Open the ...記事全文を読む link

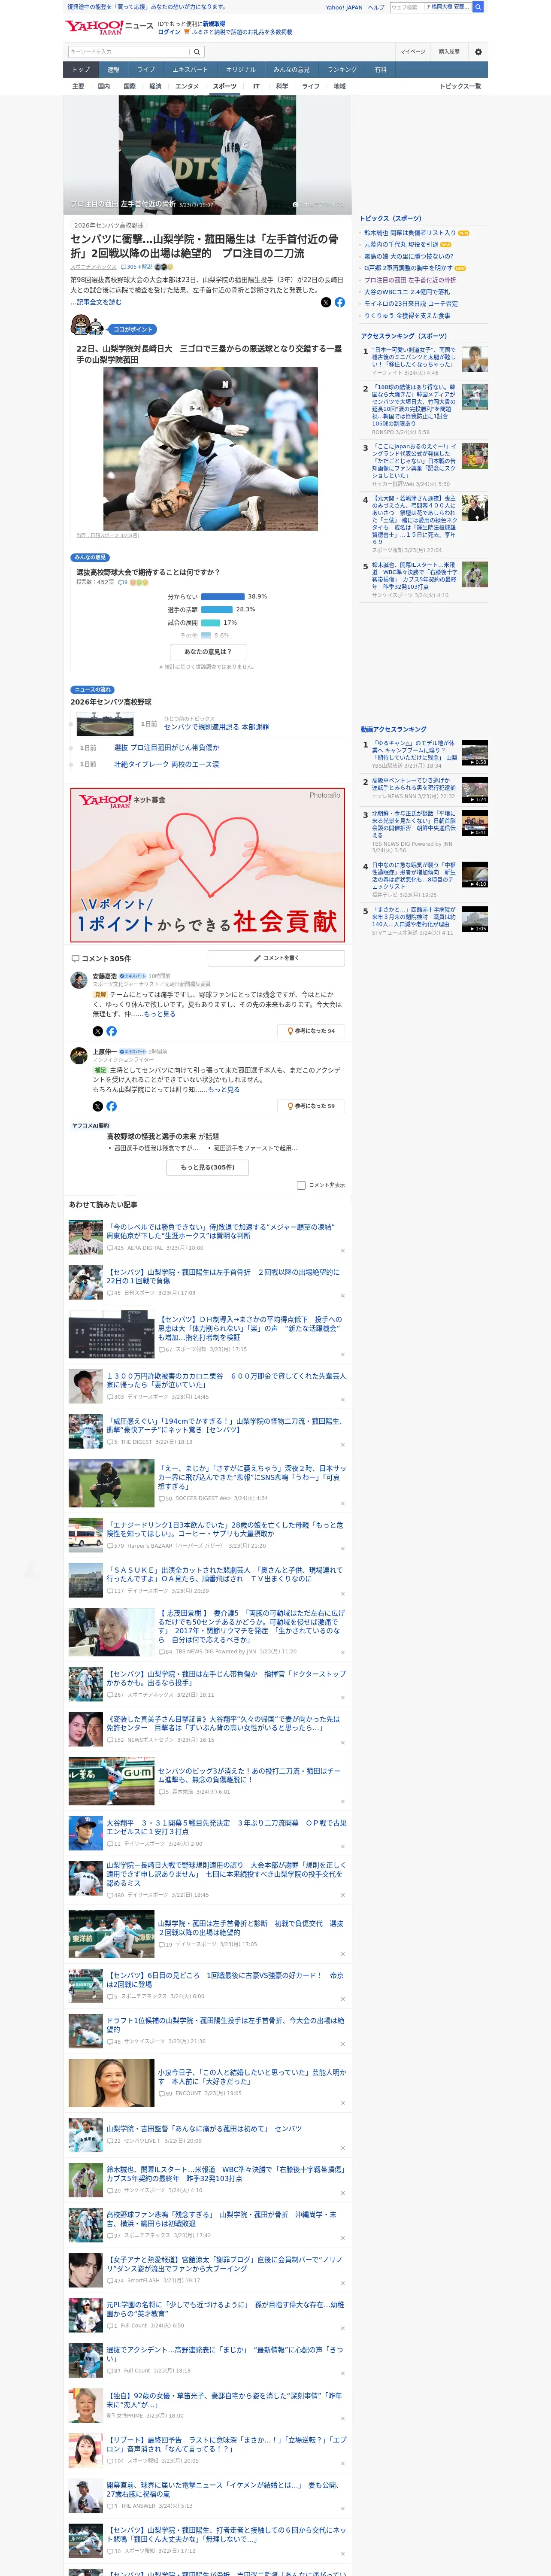point(96,302)
